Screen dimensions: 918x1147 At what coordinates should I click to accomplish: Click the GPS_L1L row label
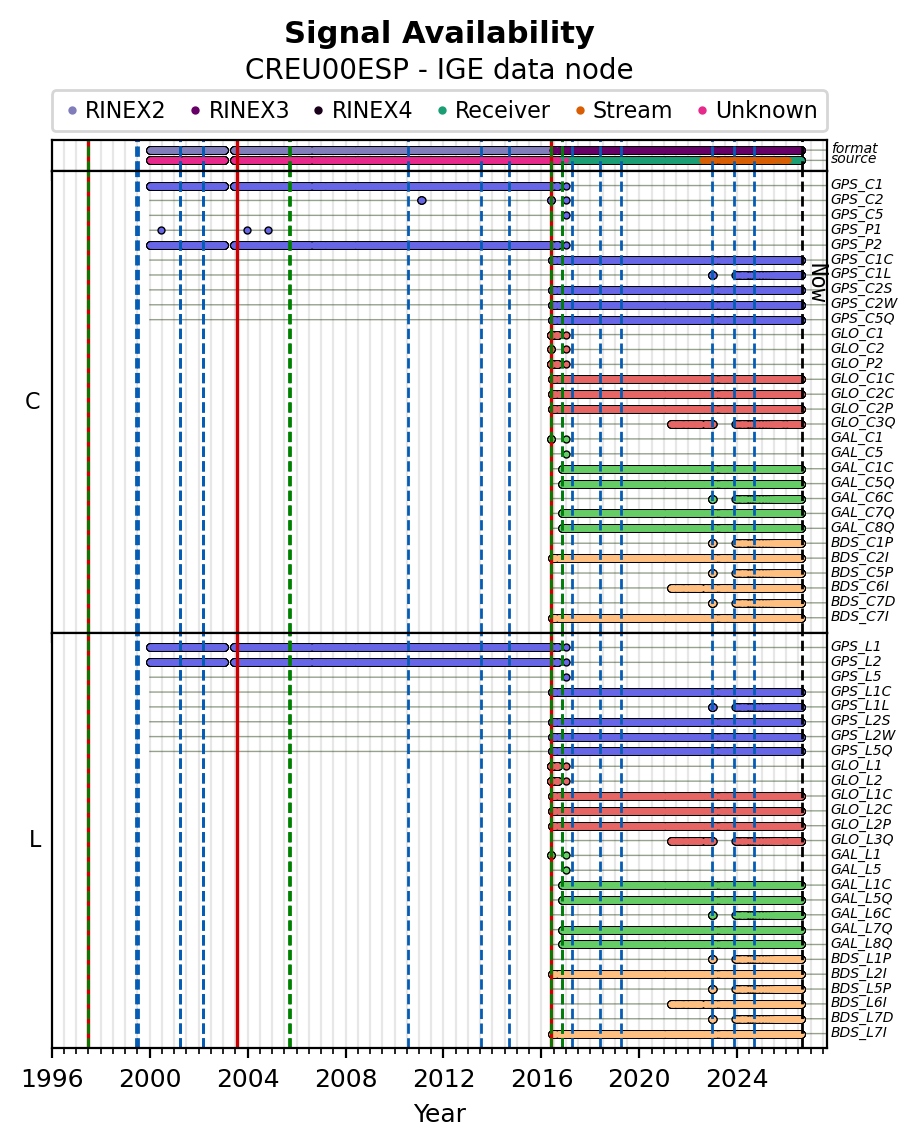859,705
